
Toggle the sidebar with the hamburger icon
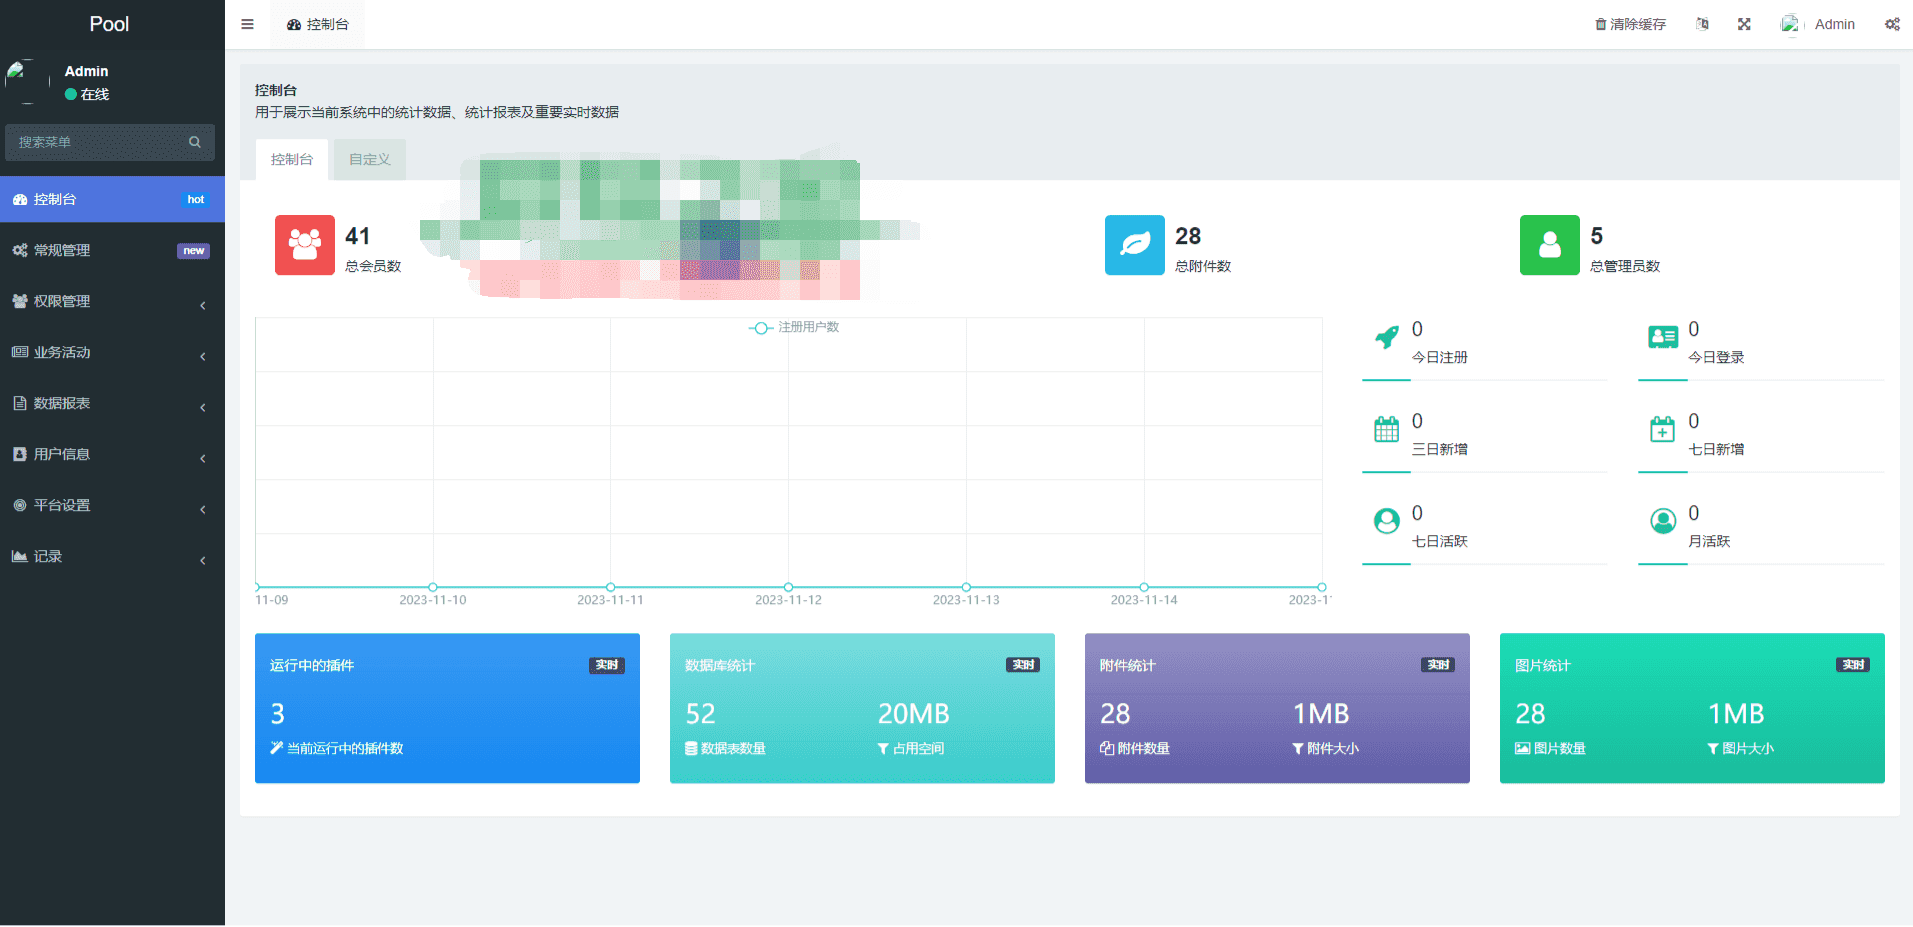coord(247,24)
